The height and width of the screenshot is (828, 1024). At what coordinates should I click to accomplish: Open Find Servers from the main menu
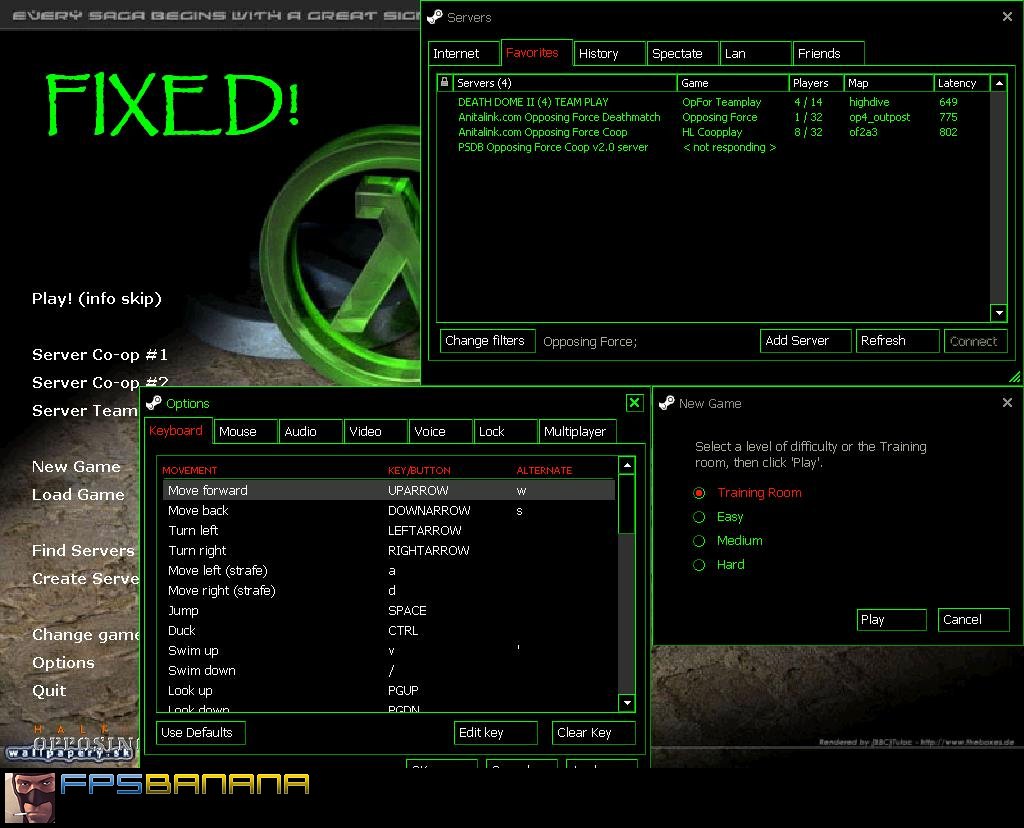pos(85,550)
